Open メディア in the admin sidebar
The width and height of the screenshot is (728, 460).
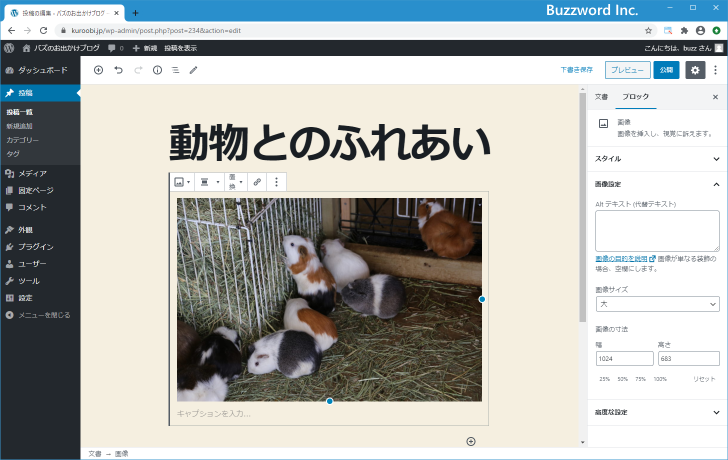32,173
